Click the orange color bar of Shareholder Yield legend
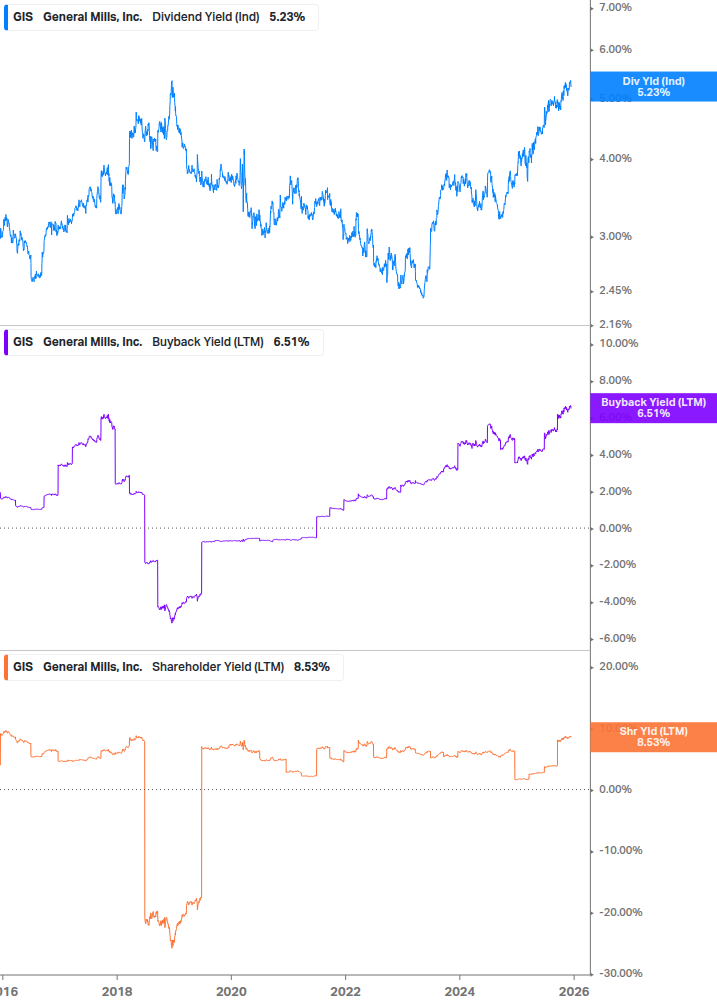The height and width of the screenshot is (1005, 717). (x=6, y=667)
